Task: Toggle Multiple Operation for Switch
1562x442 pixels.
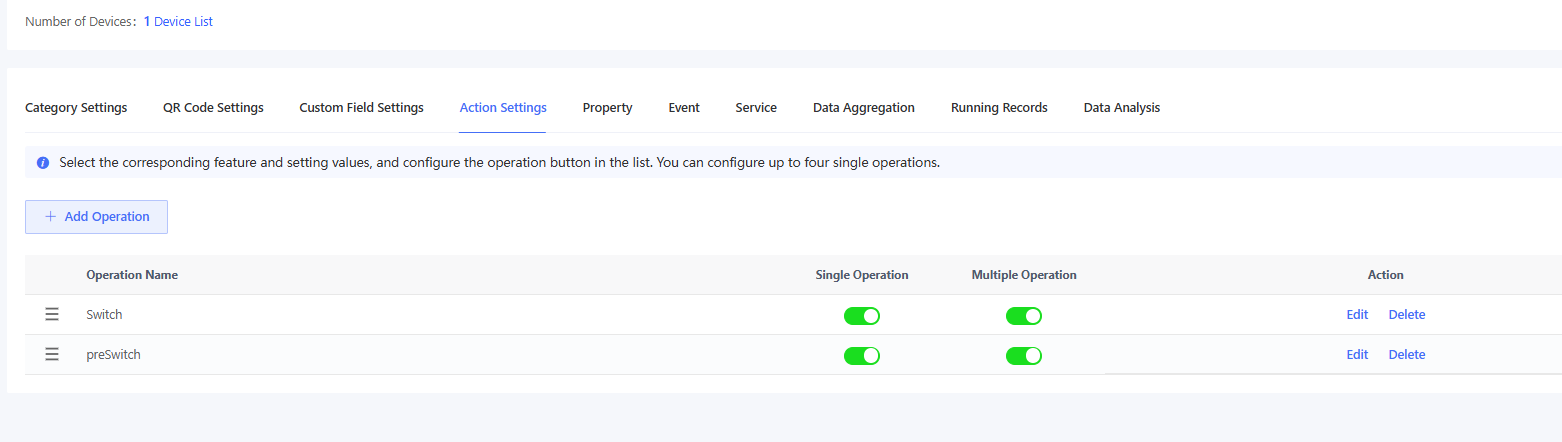Action: [x=1023, y=316]
